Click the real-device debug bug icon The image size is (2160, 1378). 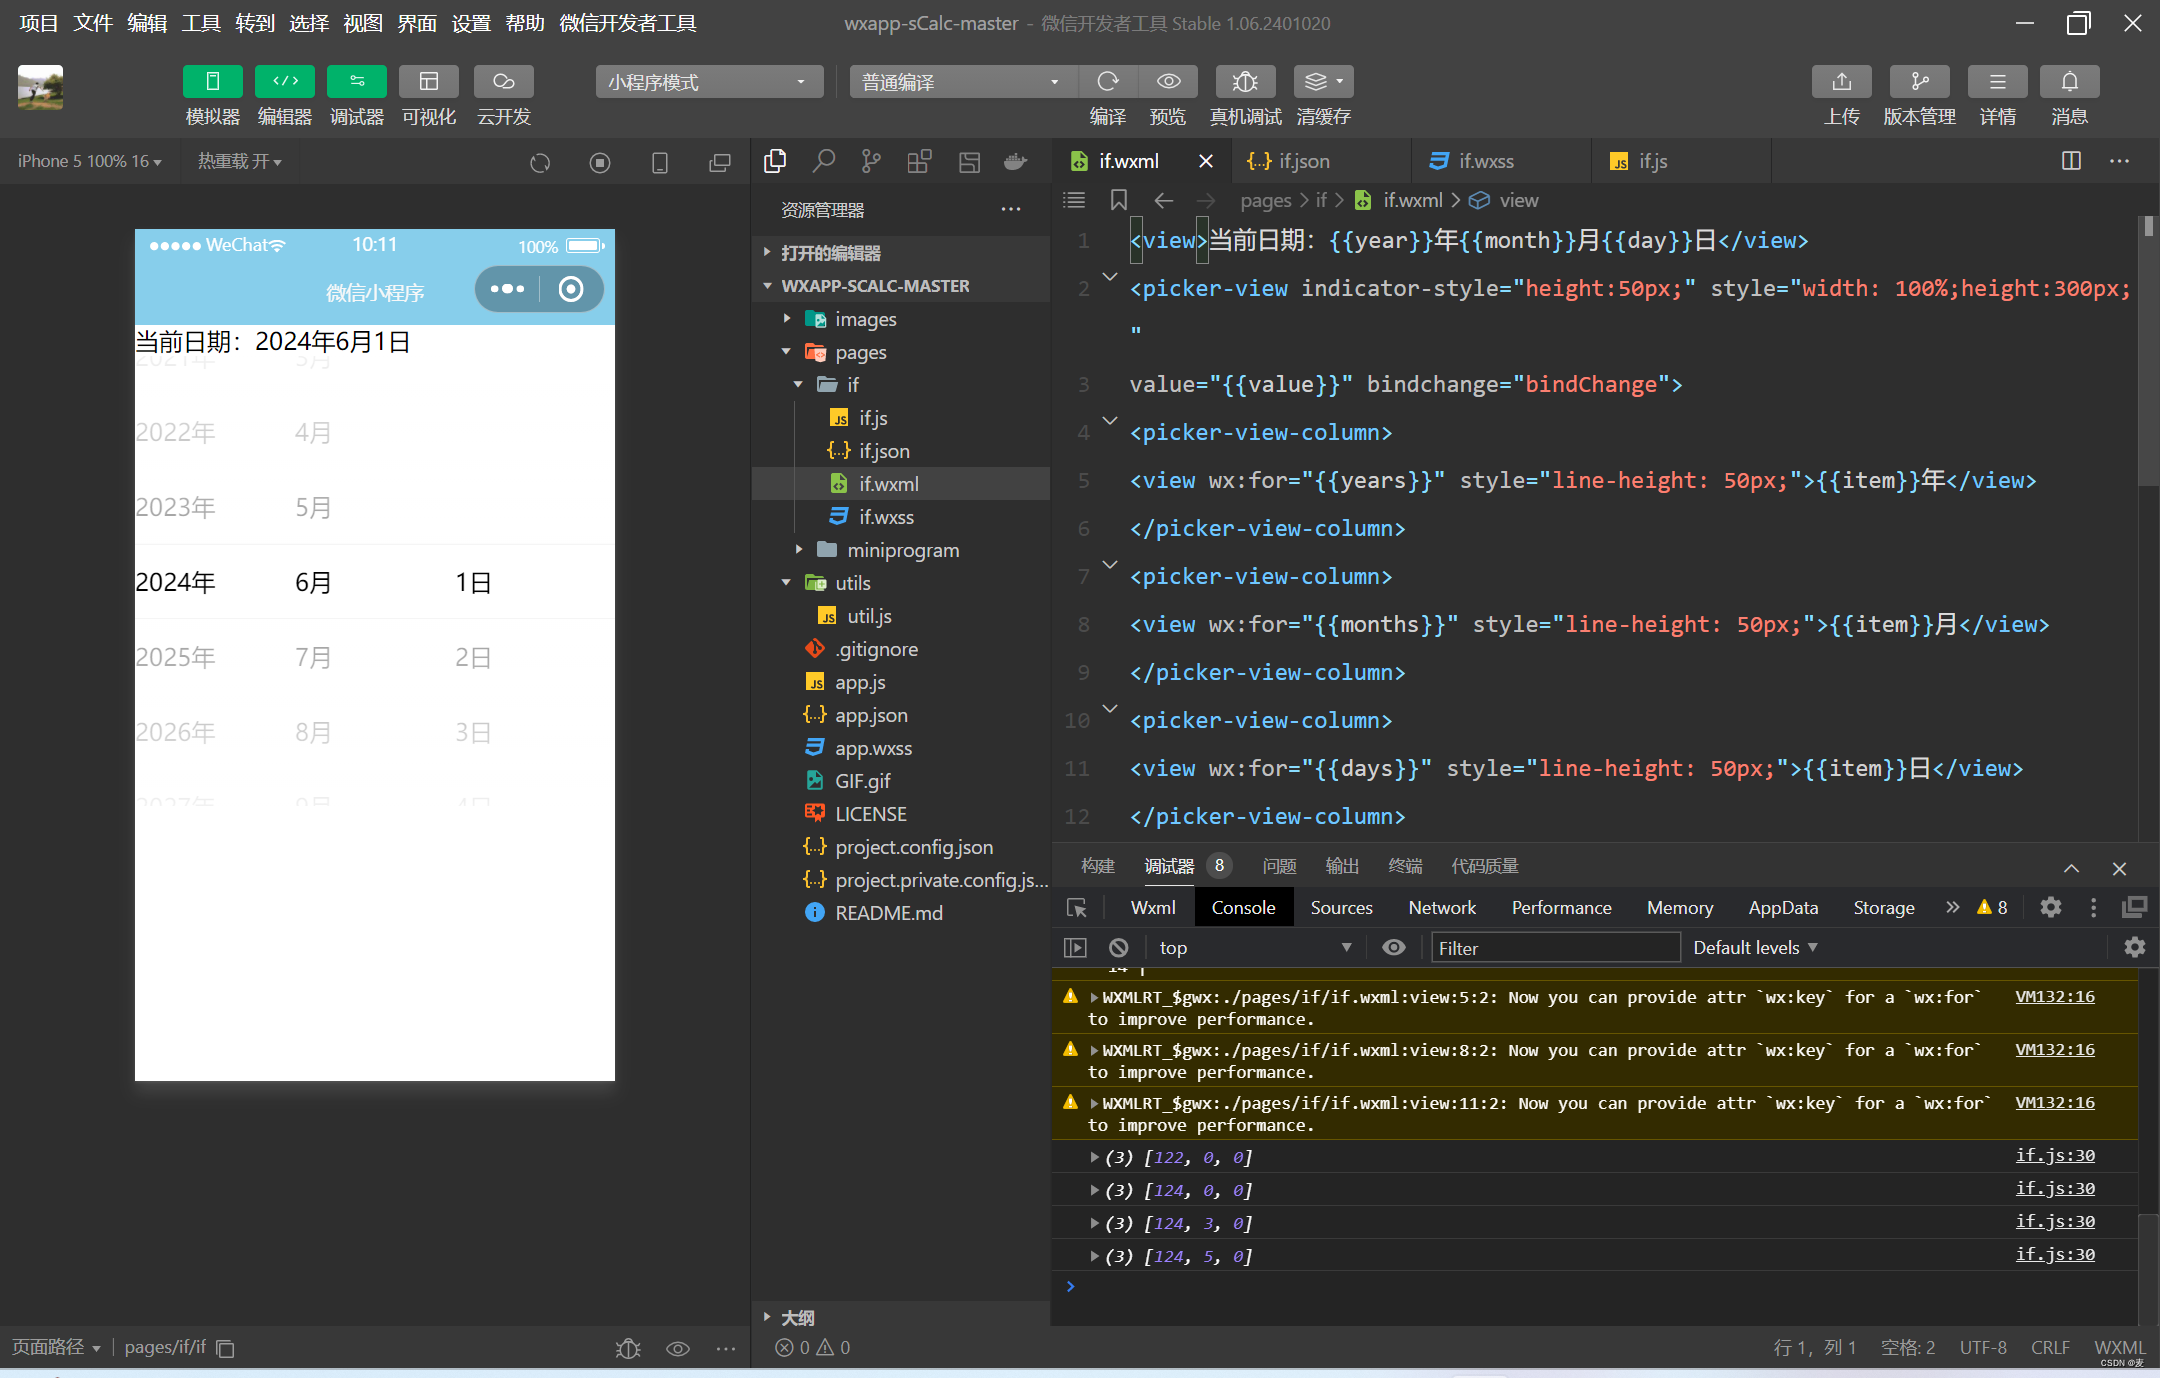[x=1244, y=82]
